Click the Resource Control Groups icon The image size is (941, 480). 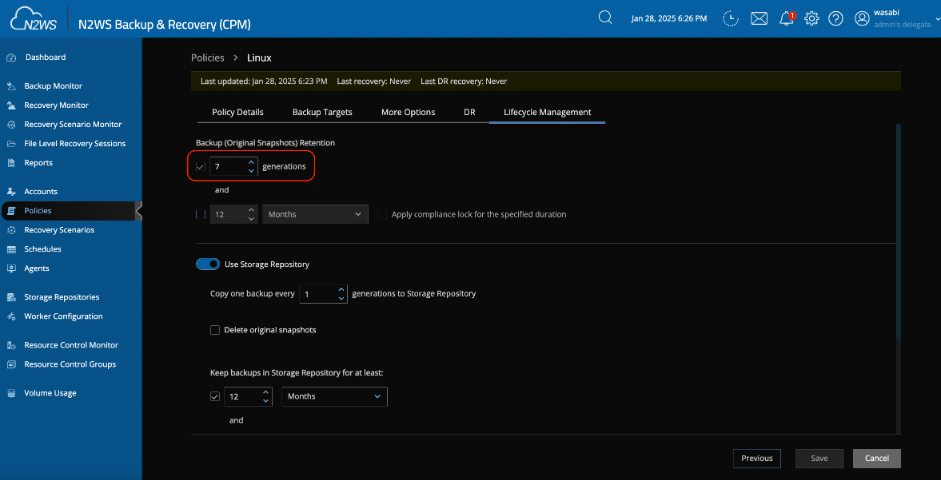click(x=10, y=365)
